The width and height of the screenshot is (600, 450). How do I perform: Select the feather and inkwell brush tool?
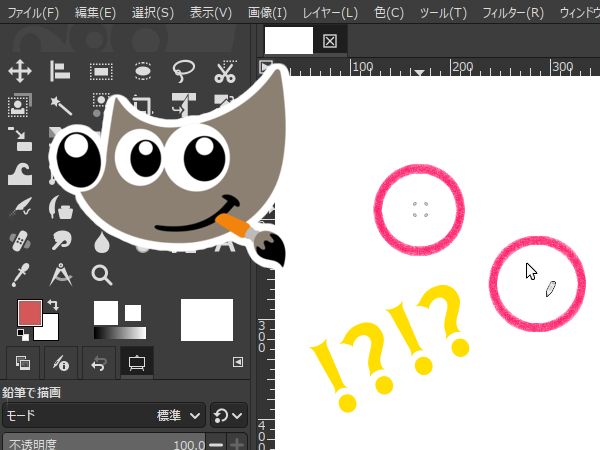[x=61, y=207]
